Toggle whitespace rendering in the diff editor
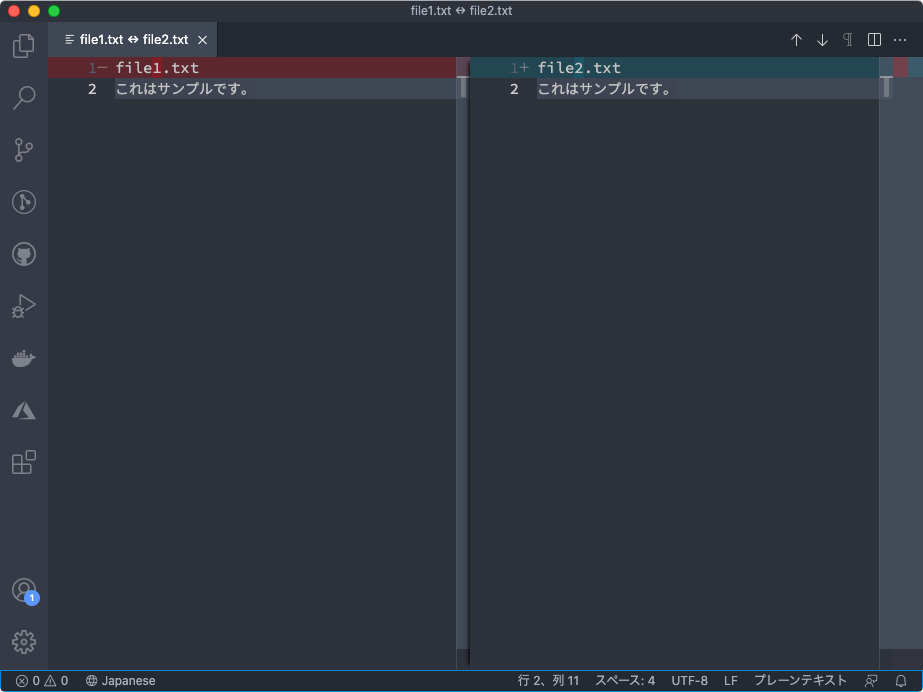 click(847, 39)
